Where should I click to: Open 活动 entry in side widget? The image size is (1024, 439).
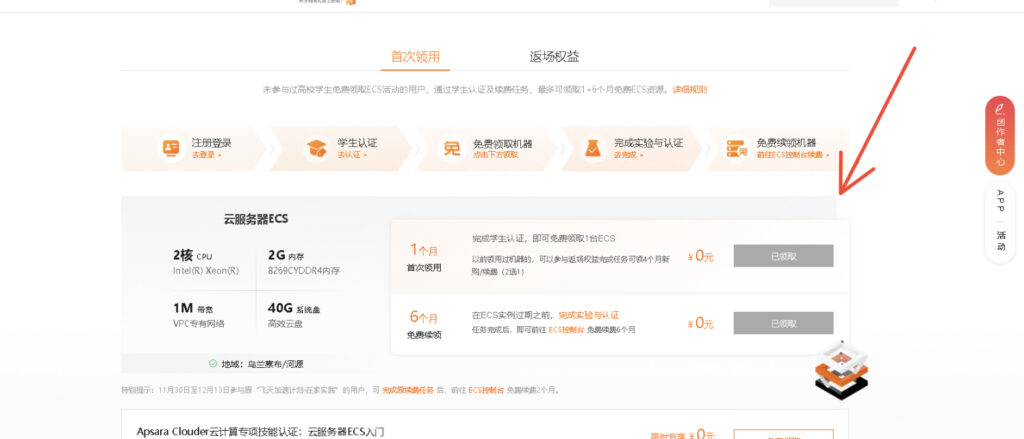1000,240
